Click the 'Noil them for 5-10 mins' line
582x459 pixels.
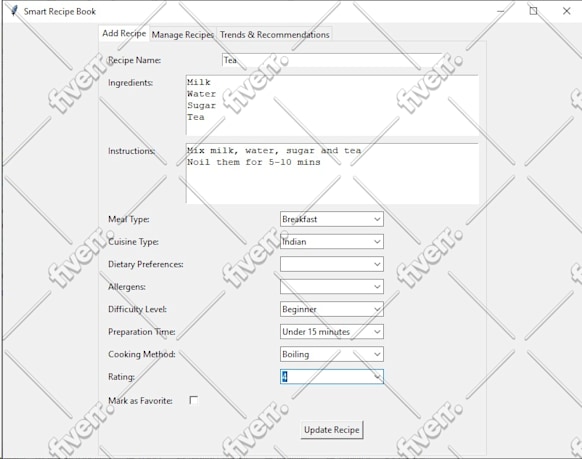254,162
